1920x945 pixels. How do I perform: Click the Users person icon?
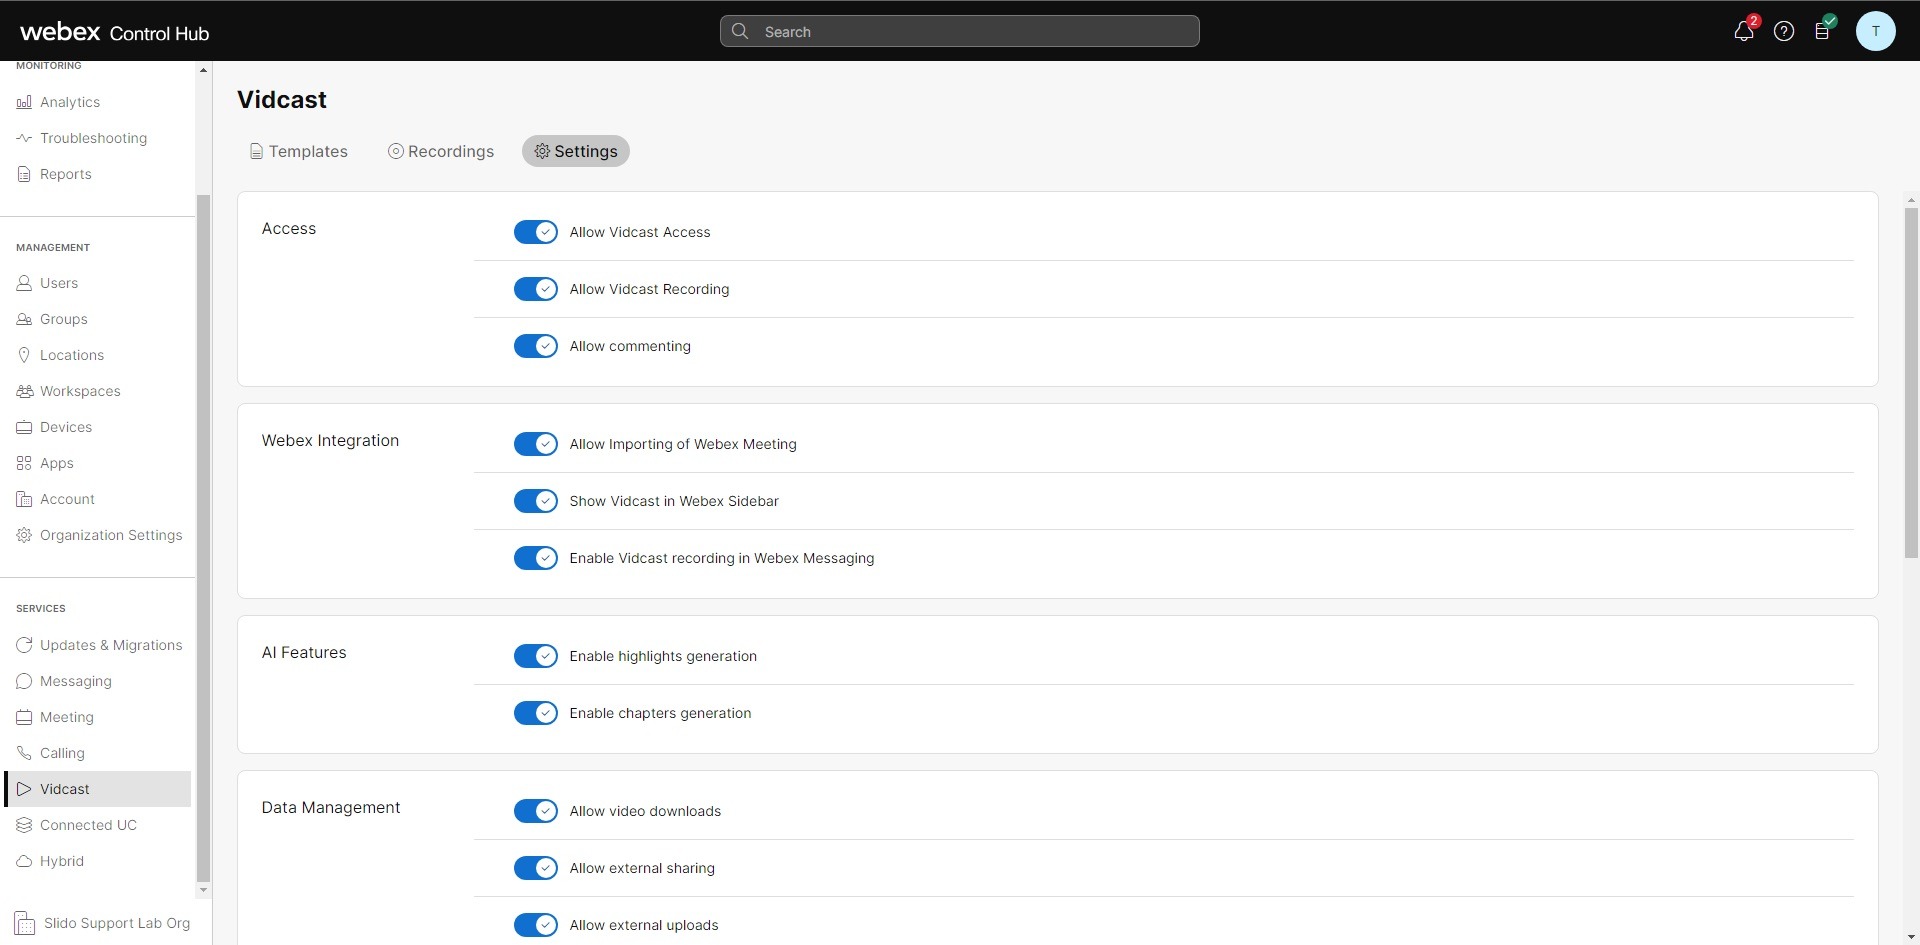coord(24,283)
